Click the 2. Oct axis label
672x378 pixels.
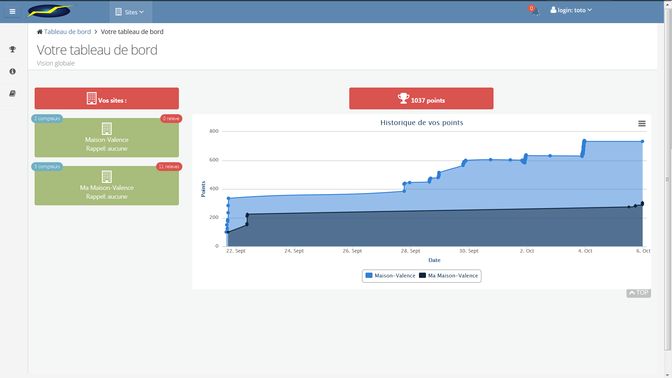[x=527, y=251]
